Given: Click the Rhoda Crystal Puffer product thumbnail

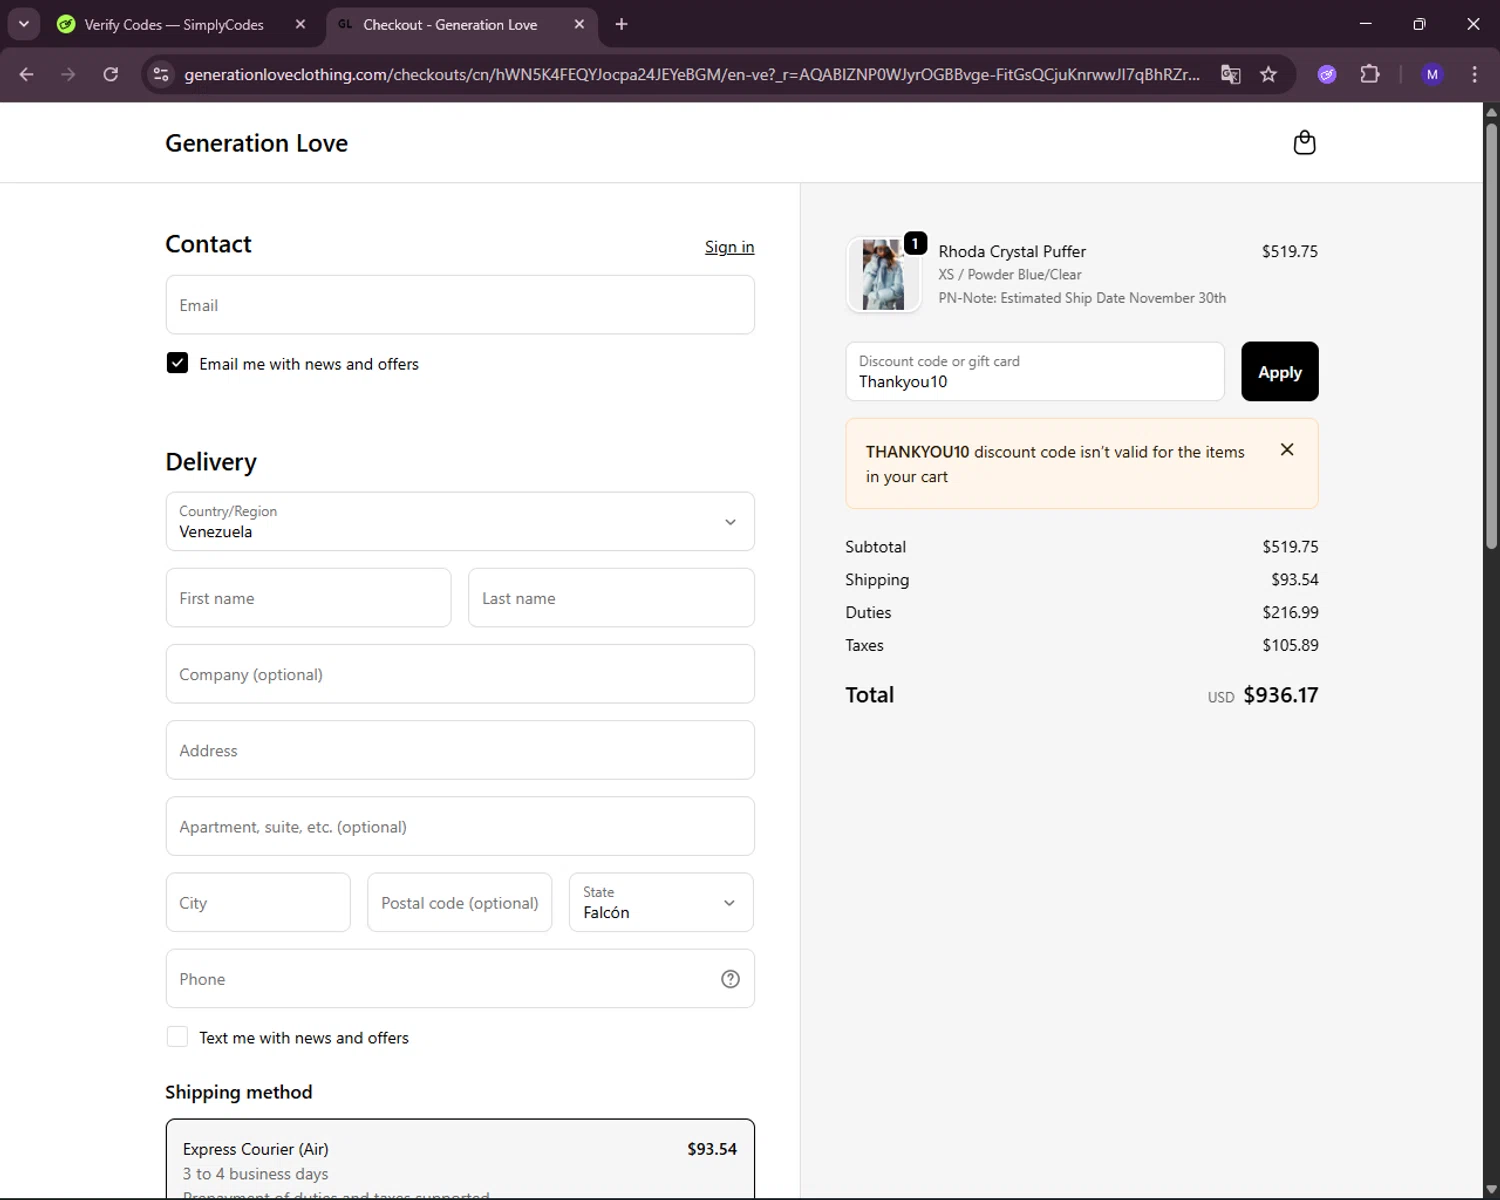Looking at the screenshot, I should (x=883, y=274).
